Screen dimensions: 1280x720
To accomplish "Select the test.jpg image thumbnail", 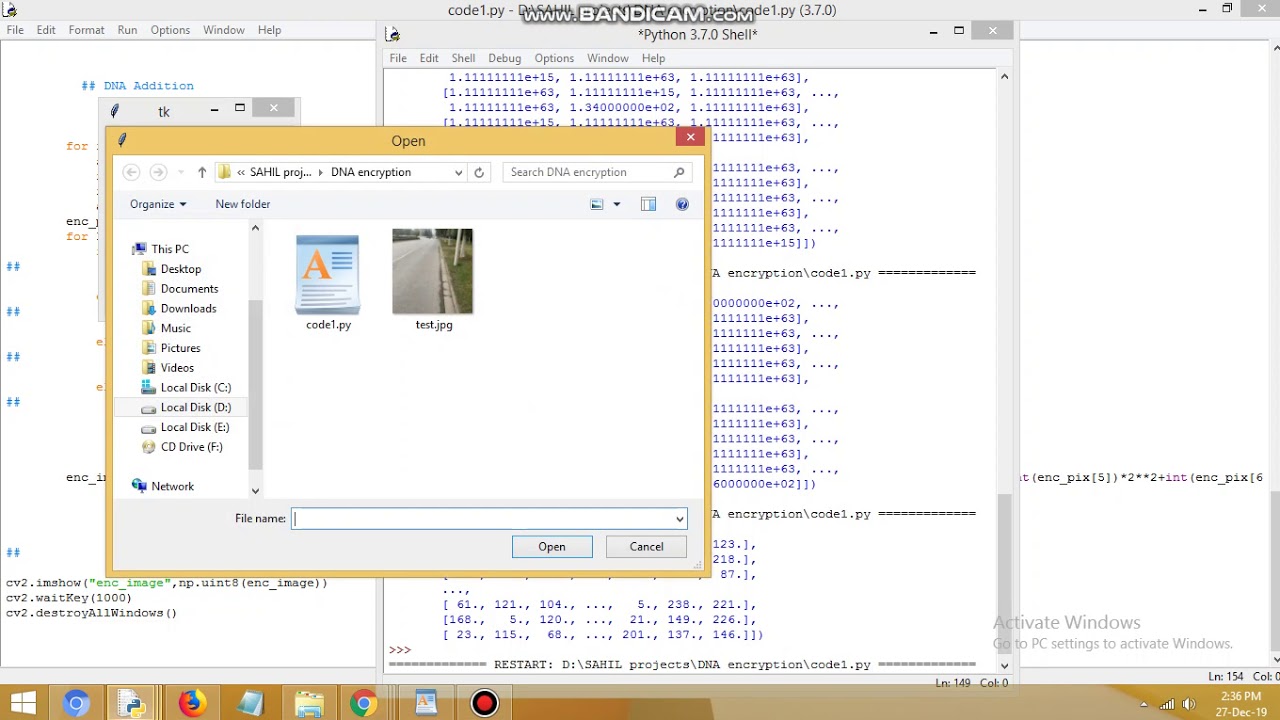I will pyautogui.click(x=433, y=272).
